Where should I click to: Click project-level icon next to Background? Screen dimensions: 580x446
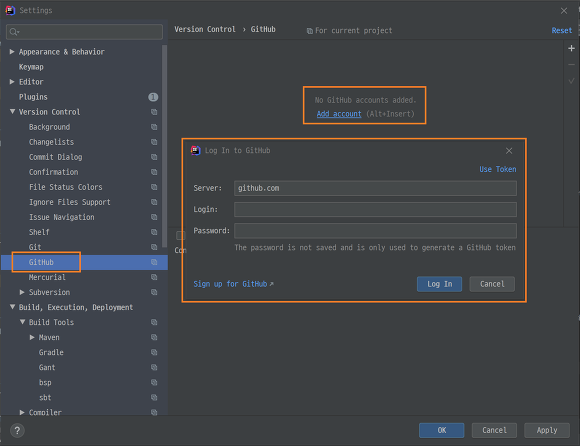pyautogui.click(x=154, y=127)
